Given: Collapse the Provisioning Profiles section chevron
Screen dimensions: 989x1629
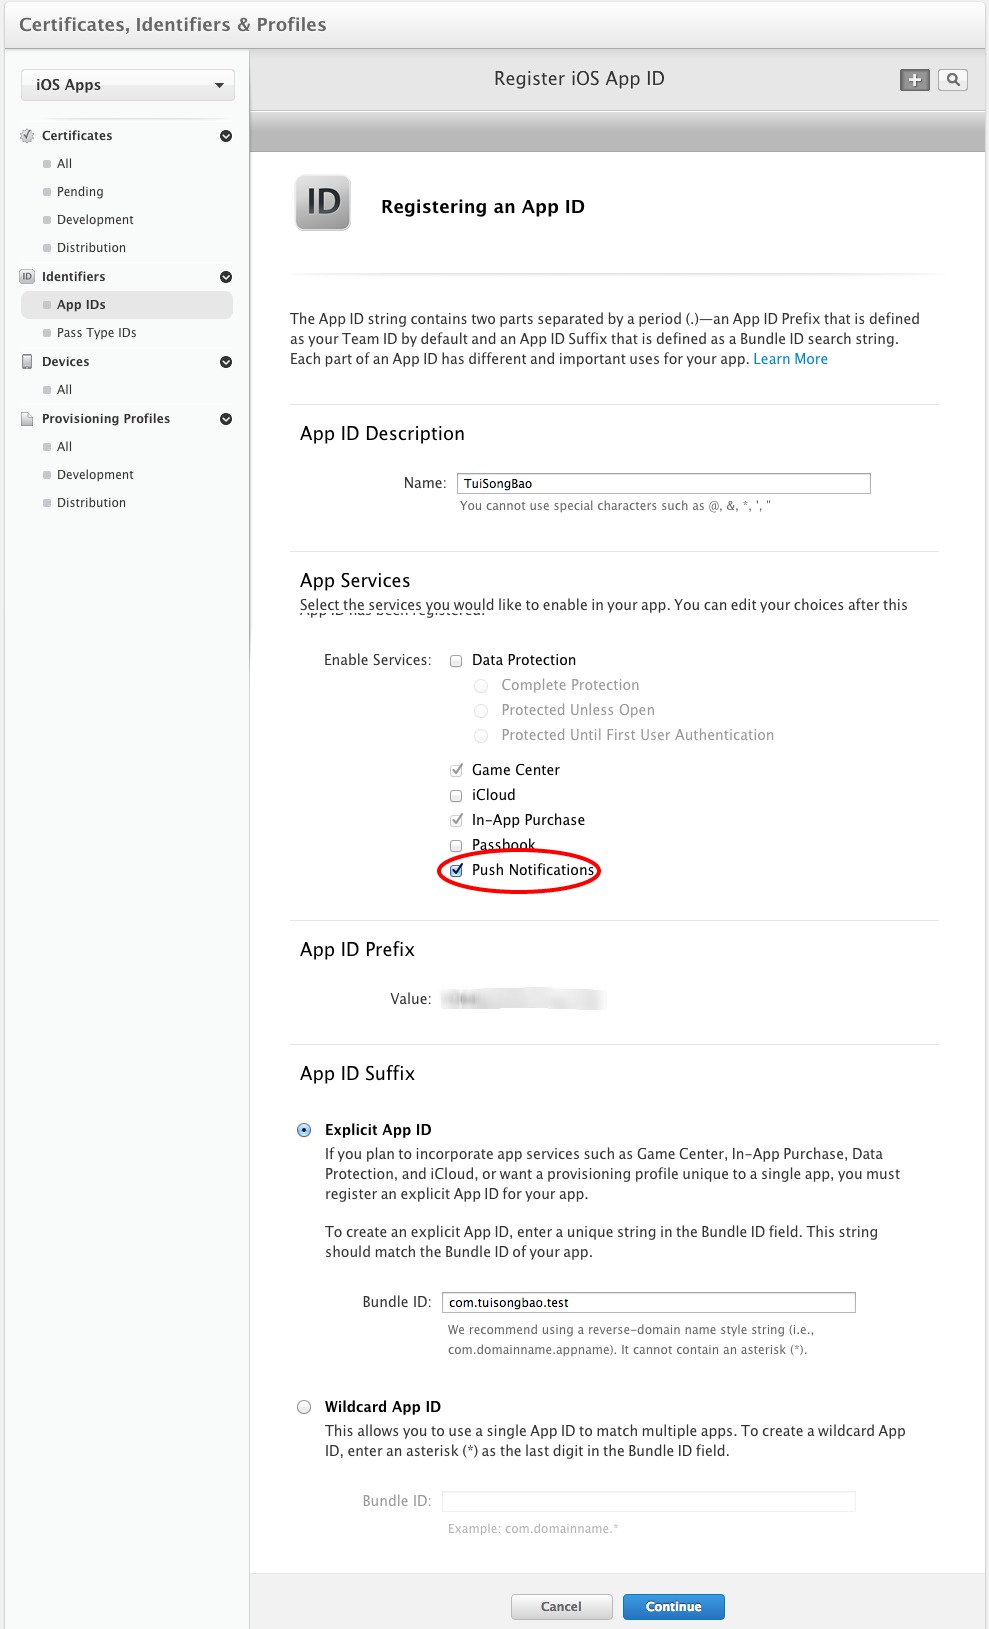Looking at the screenshot, I should pos(226,419).
